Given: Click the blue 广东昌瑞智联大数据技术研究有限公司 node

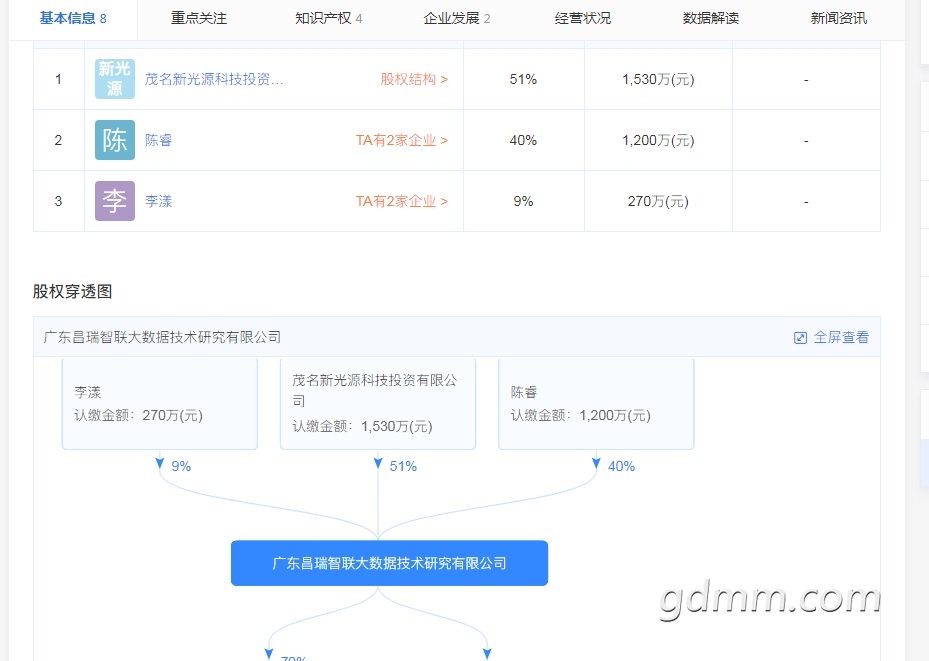Looking at the screenshot, I should click(389, 563).
